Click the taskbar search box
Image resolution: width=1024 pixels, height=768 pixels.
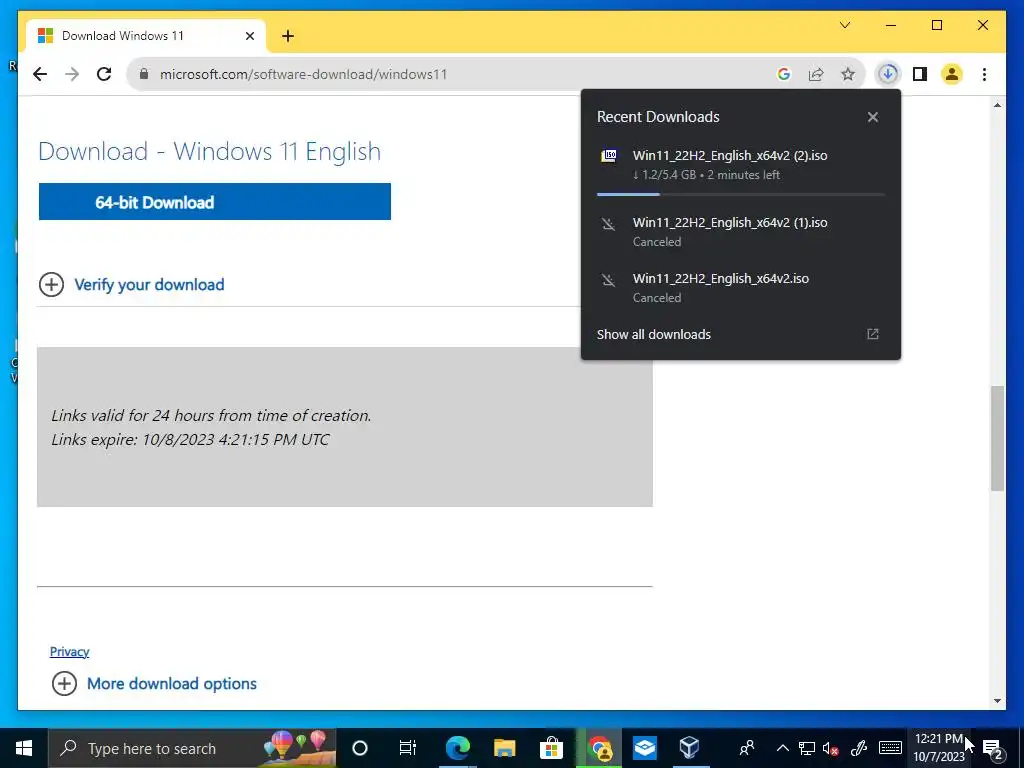click(x=193, y=748)
